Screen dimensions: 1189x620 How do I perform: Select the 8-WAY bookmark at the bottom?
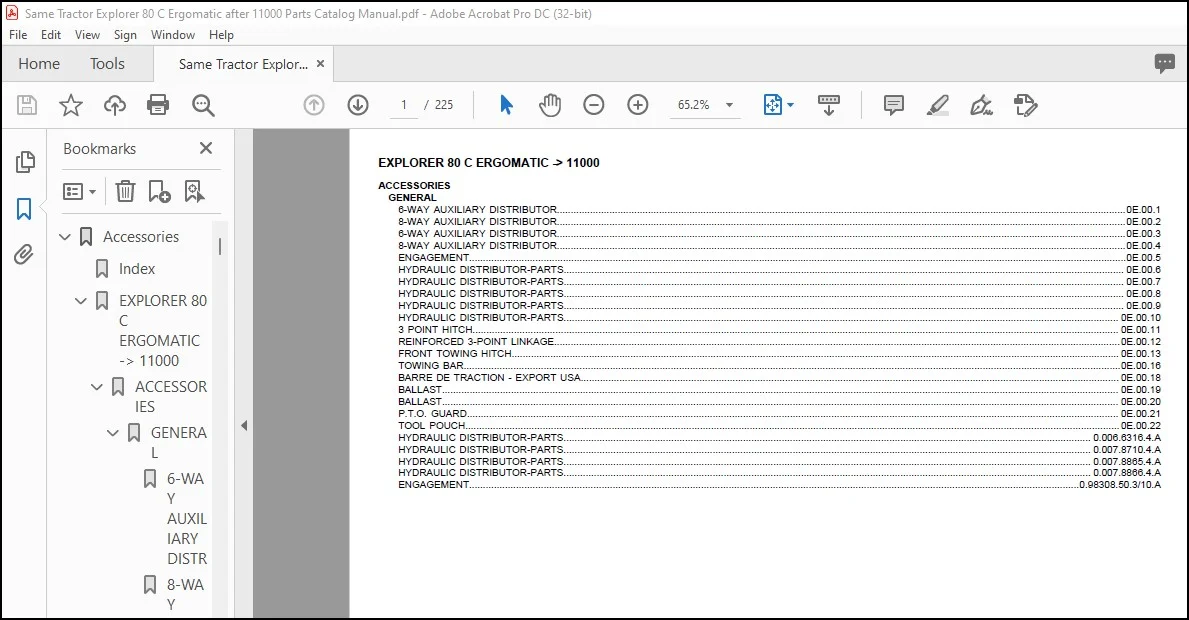tap(185, 594)
